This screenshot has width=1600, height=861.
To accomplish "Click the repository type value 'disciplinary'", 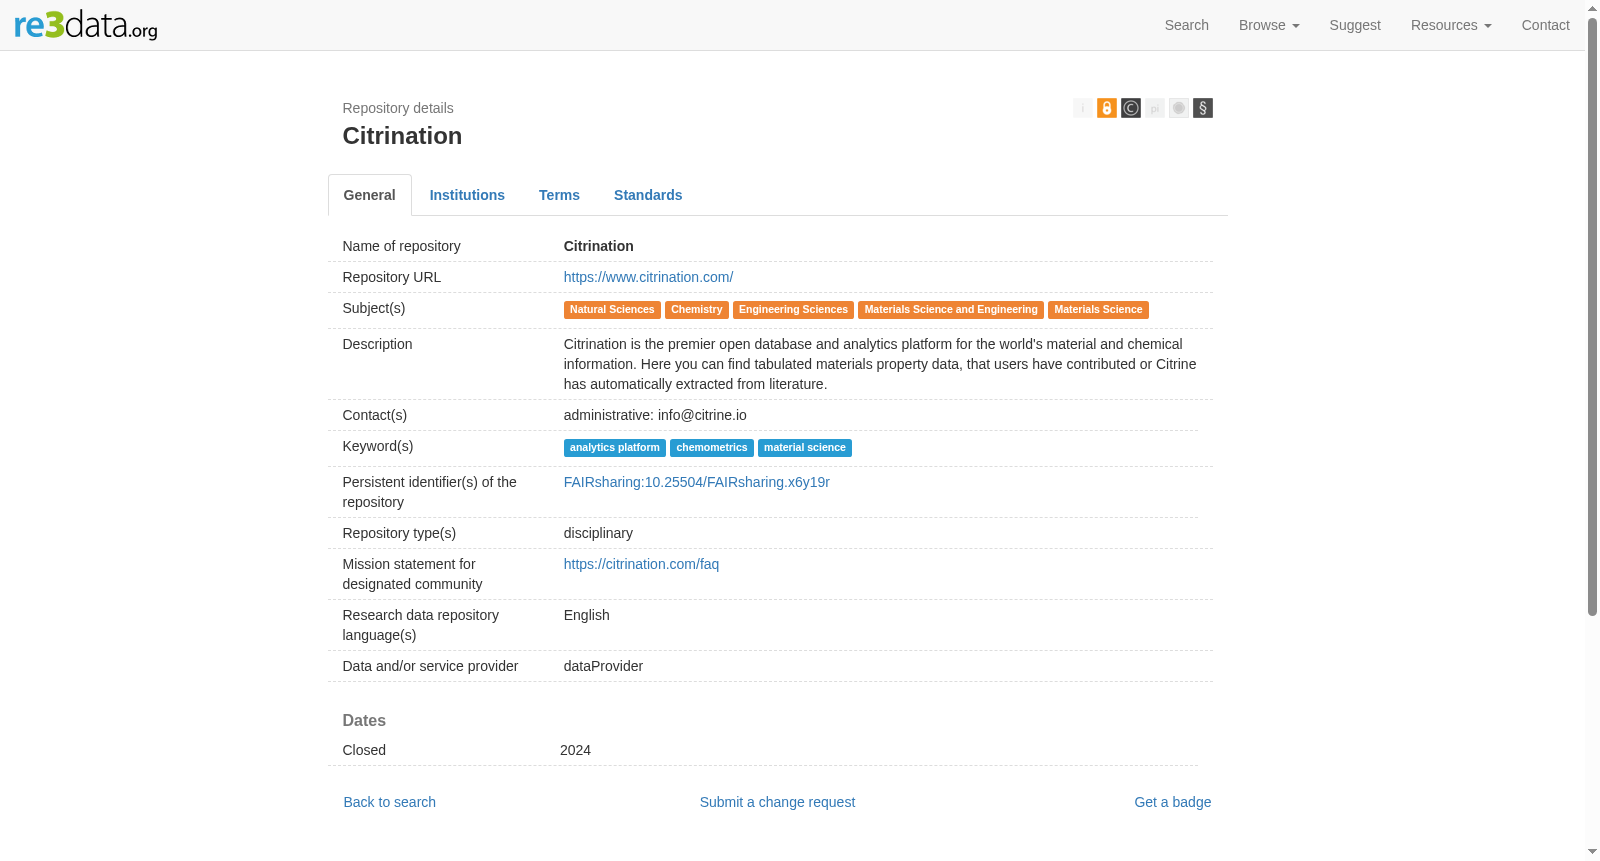I will coord(598,533).
